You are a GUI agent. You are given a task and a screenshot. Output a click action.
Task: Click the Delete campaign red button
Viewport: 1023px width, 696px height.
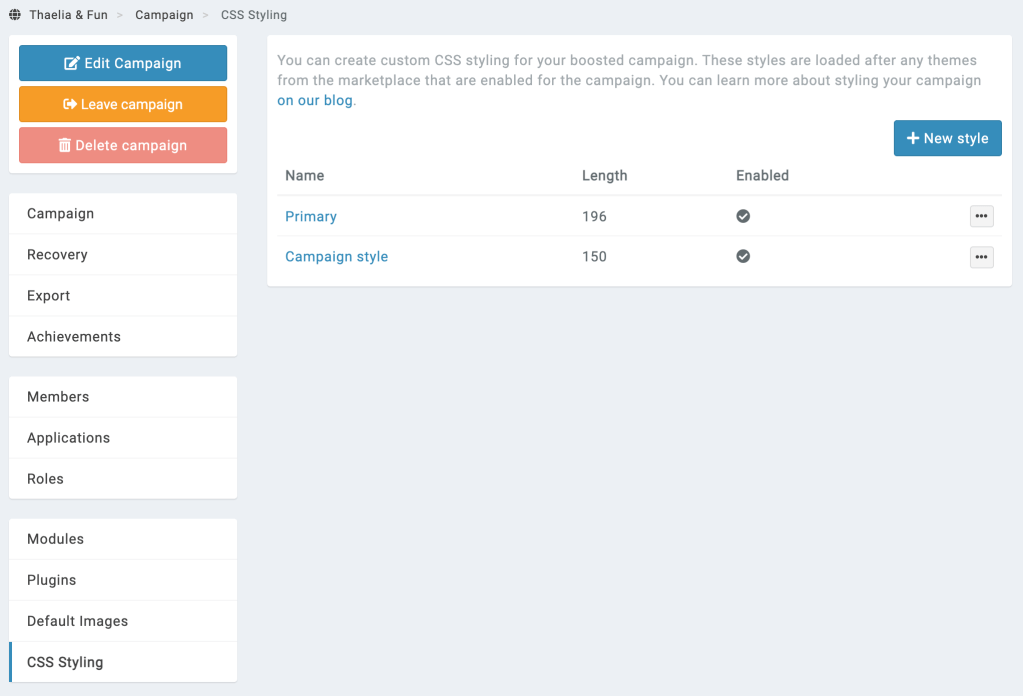[122, 145]
